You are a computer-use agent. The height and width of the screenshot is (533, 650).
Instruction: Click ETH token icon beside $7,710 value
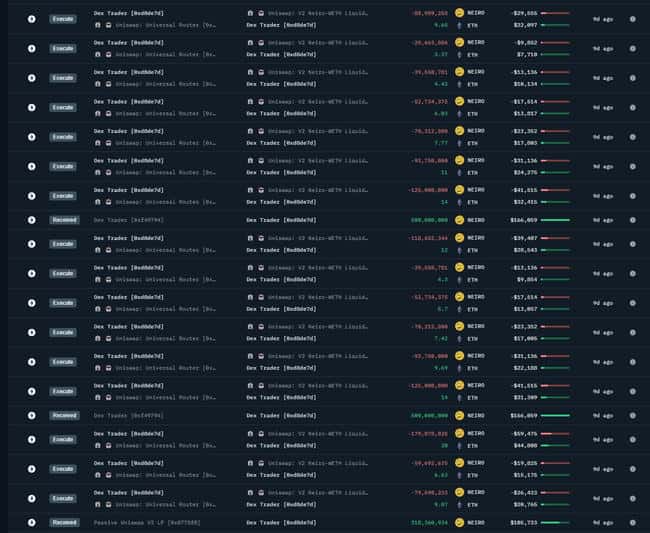pyautogui.click(x=459, y=54)
